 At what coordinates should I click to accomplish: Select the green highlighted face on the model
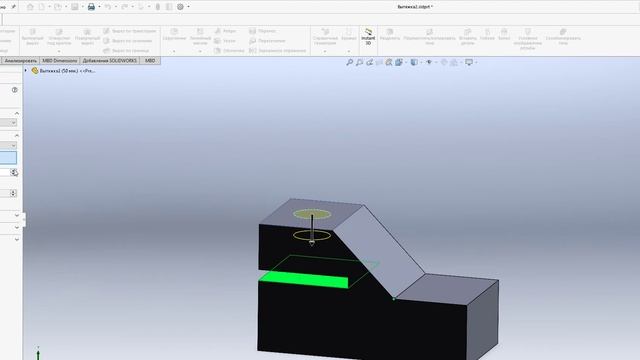click(x=304, y=280)
